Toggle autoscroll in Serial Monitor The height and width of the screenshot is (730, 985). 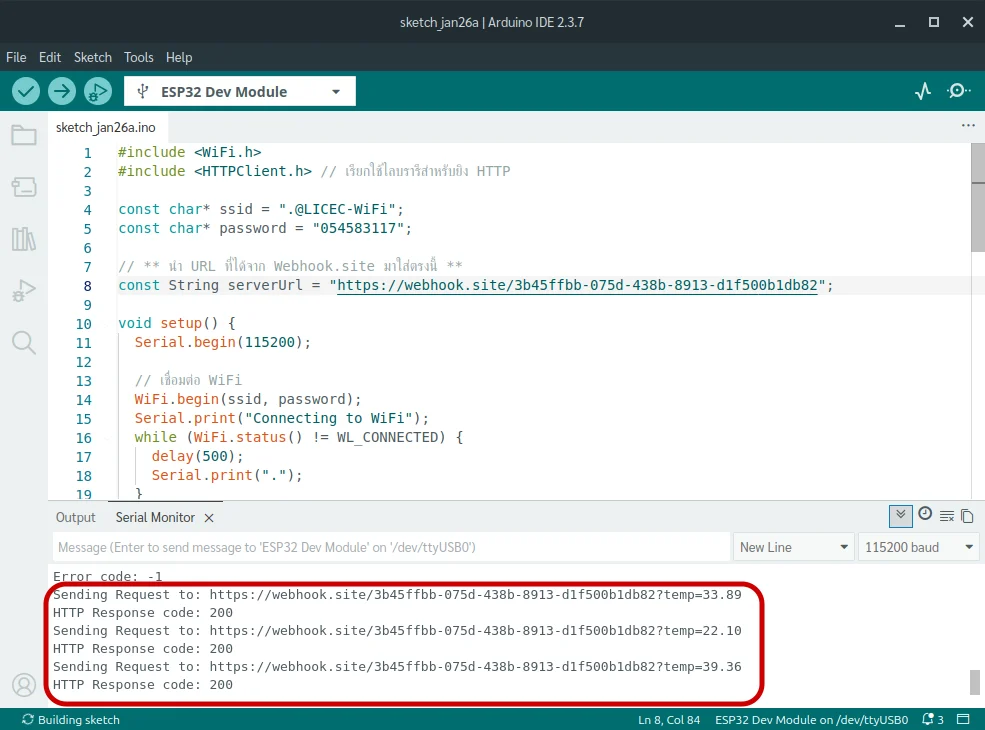(x=901, y=515)
